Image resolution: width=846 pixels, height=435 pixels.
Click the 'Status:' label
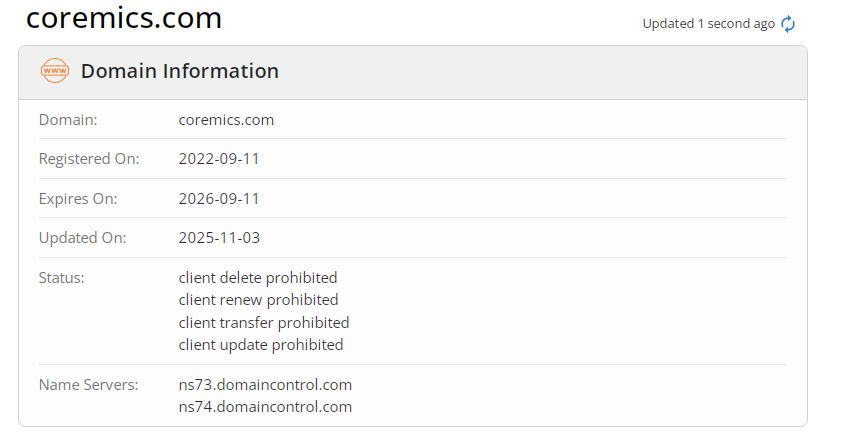pos(62,278)
